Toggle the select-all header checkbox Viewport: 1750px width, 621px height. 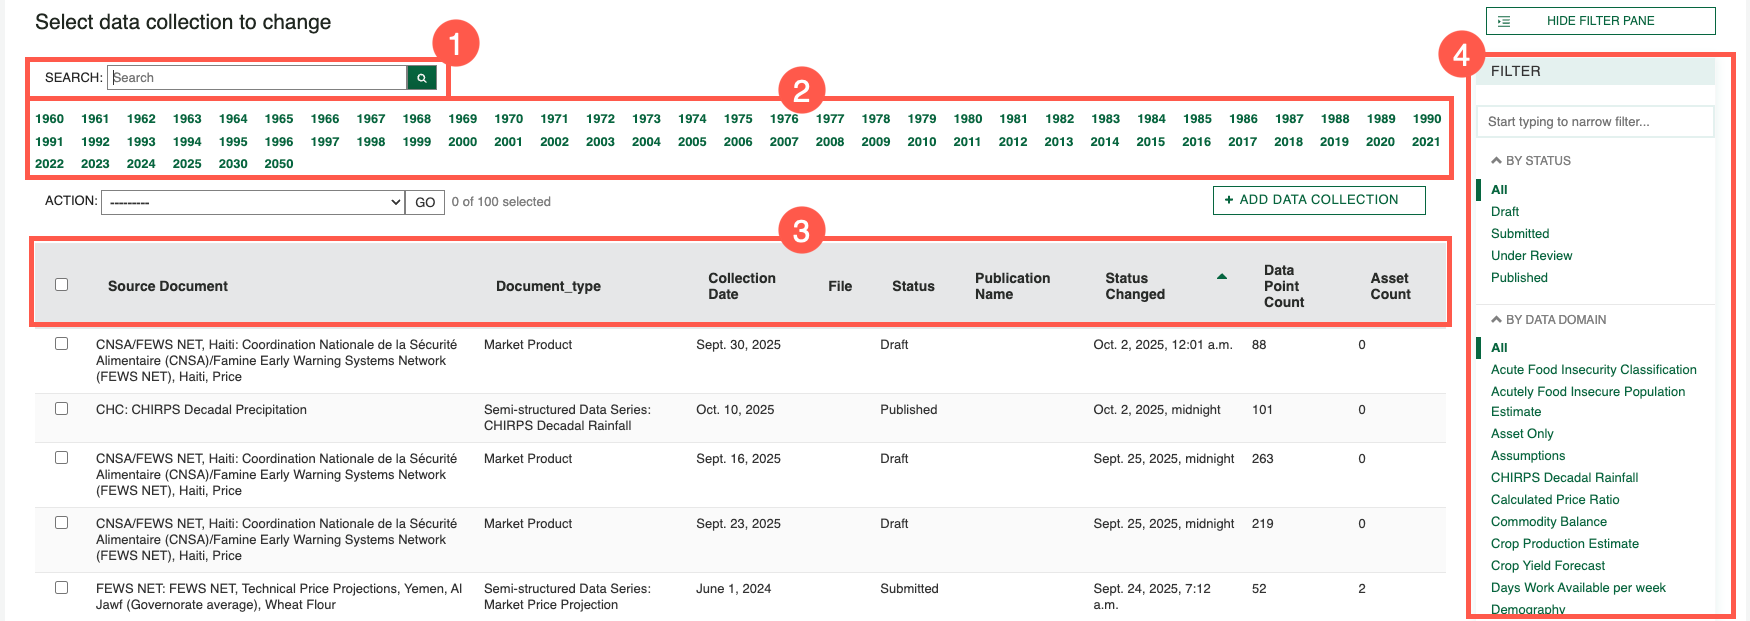[x=62, y=285]
